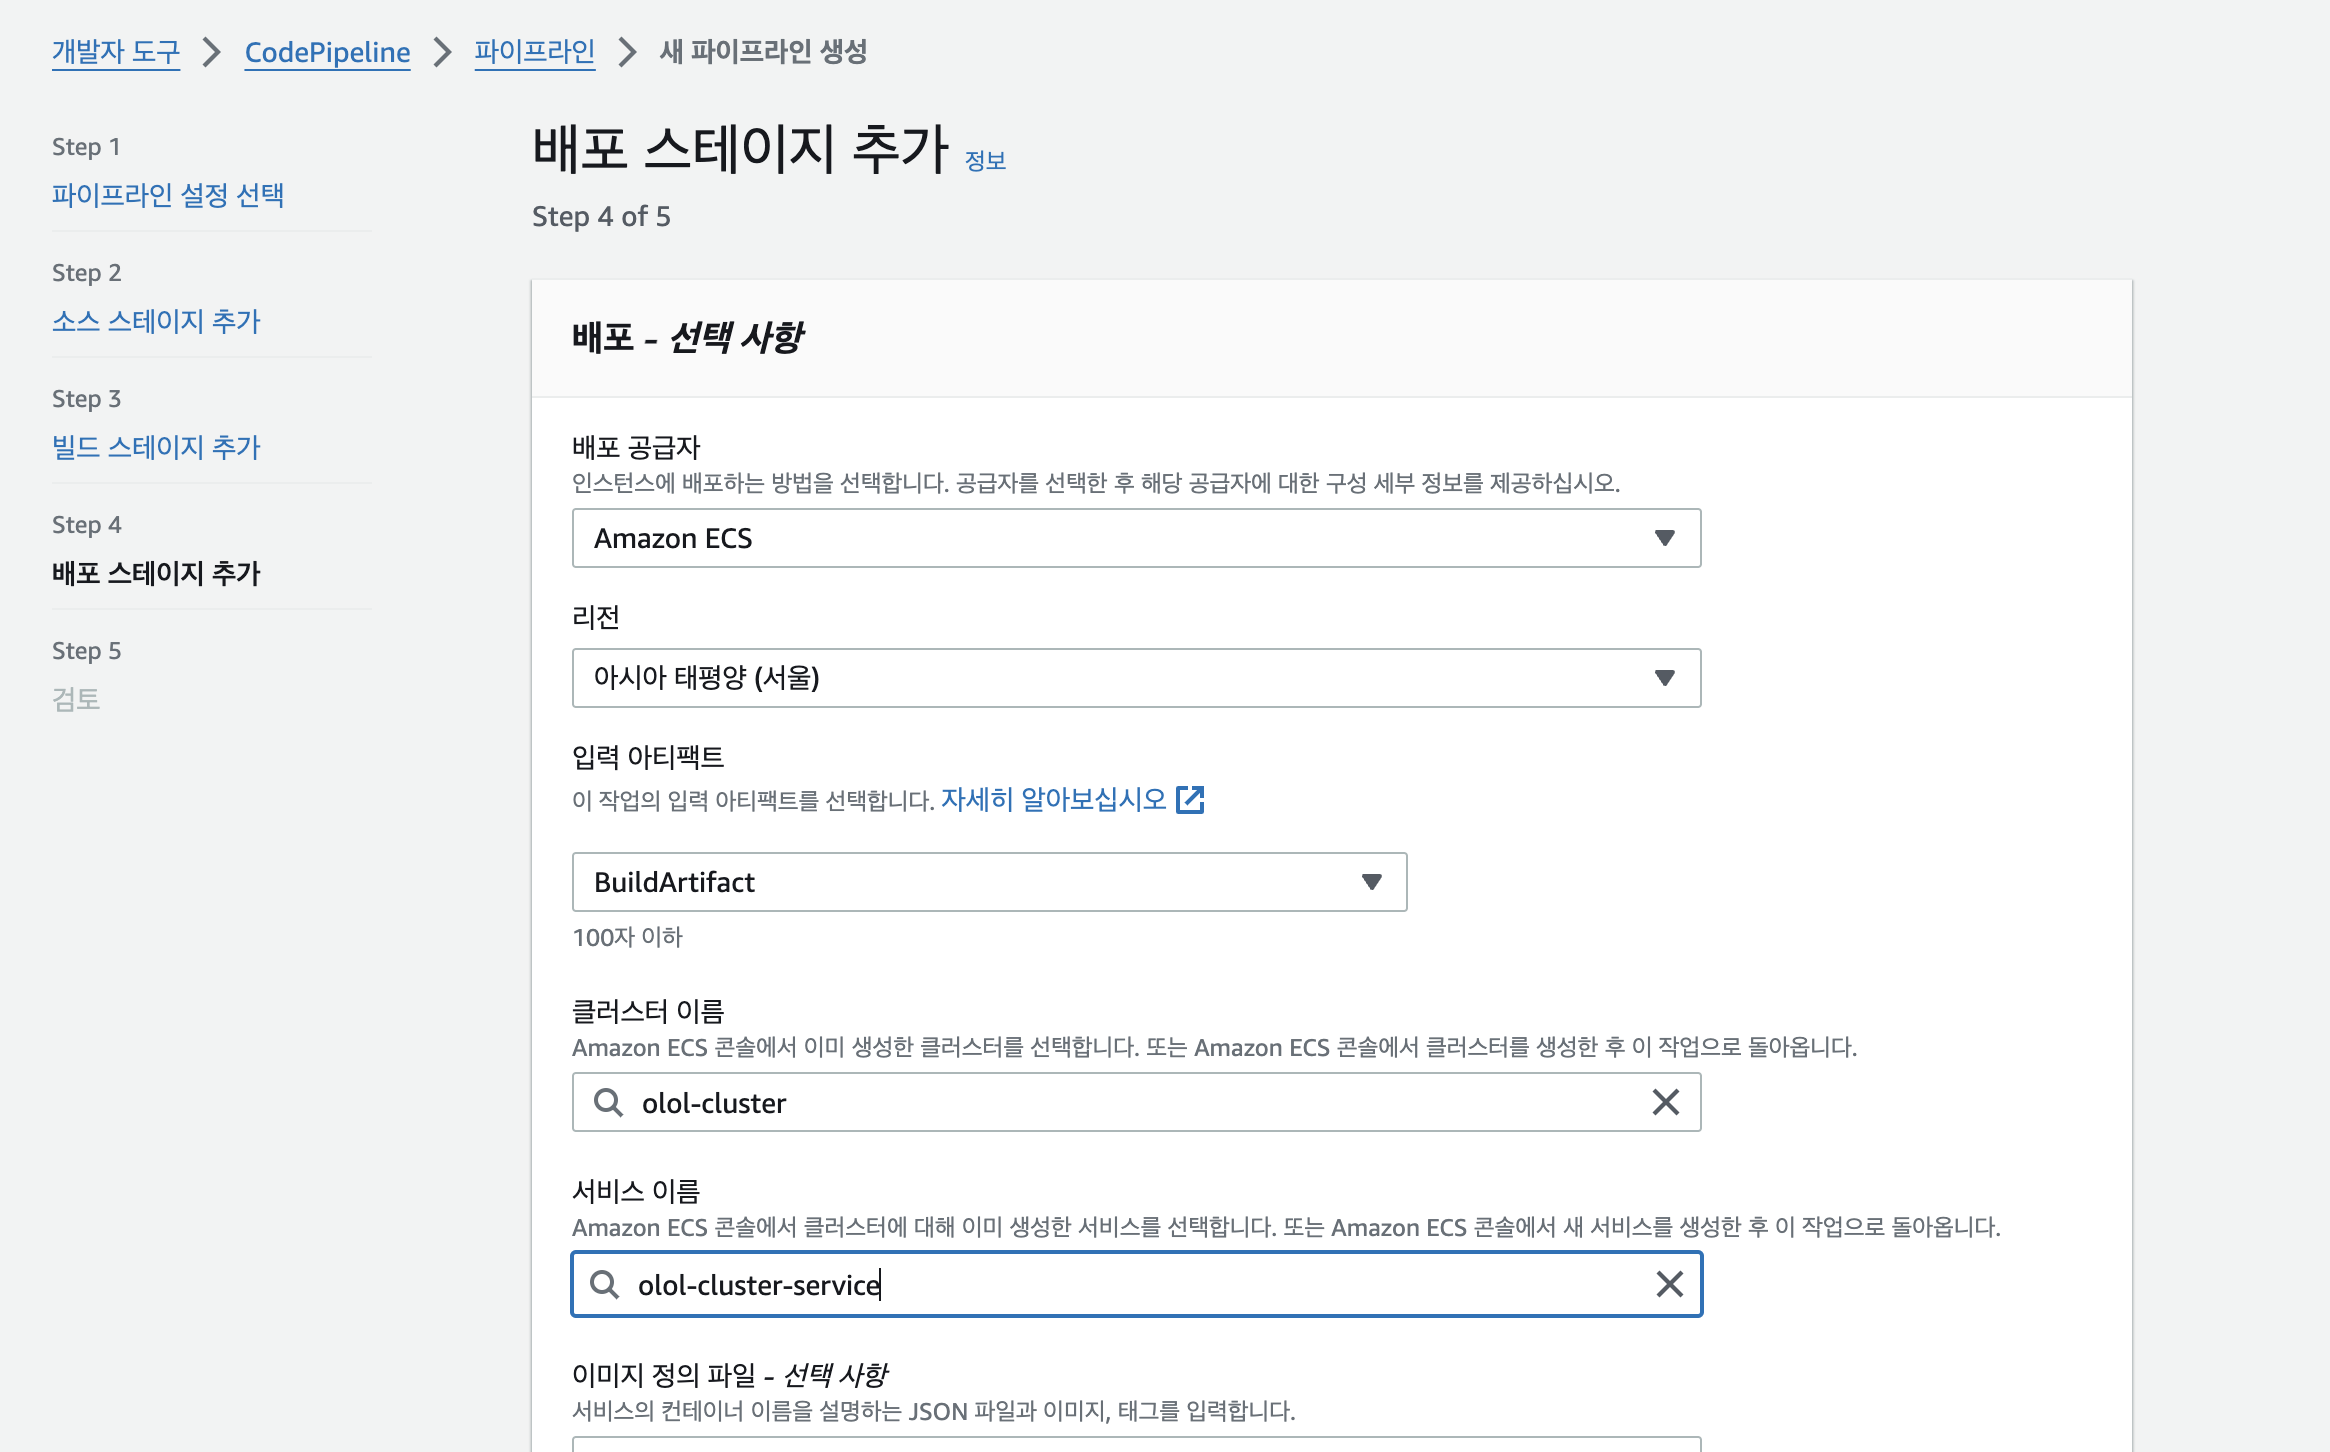Click the external link icon after 자세히 알아보십시오
This screenshot has width=2330, height=1452.
[1190, 799]
